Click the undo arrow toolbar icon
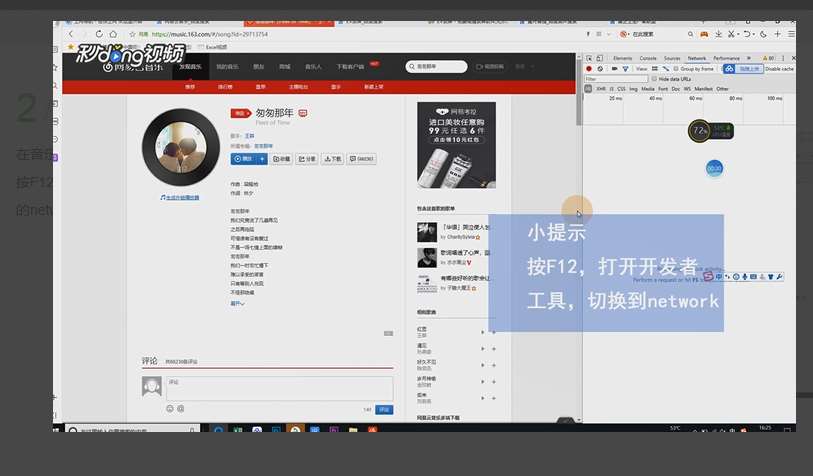Viewport: 813px width, 476px height. pyautogui.click(x=747, y=34)
